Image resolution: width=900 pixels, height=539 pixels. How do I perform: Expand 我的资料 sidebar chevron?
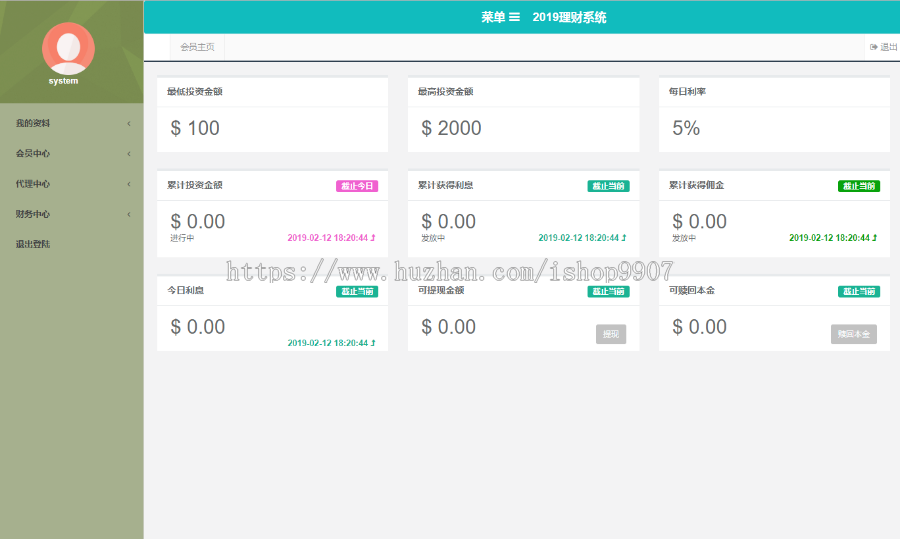[x=129, y=123]
